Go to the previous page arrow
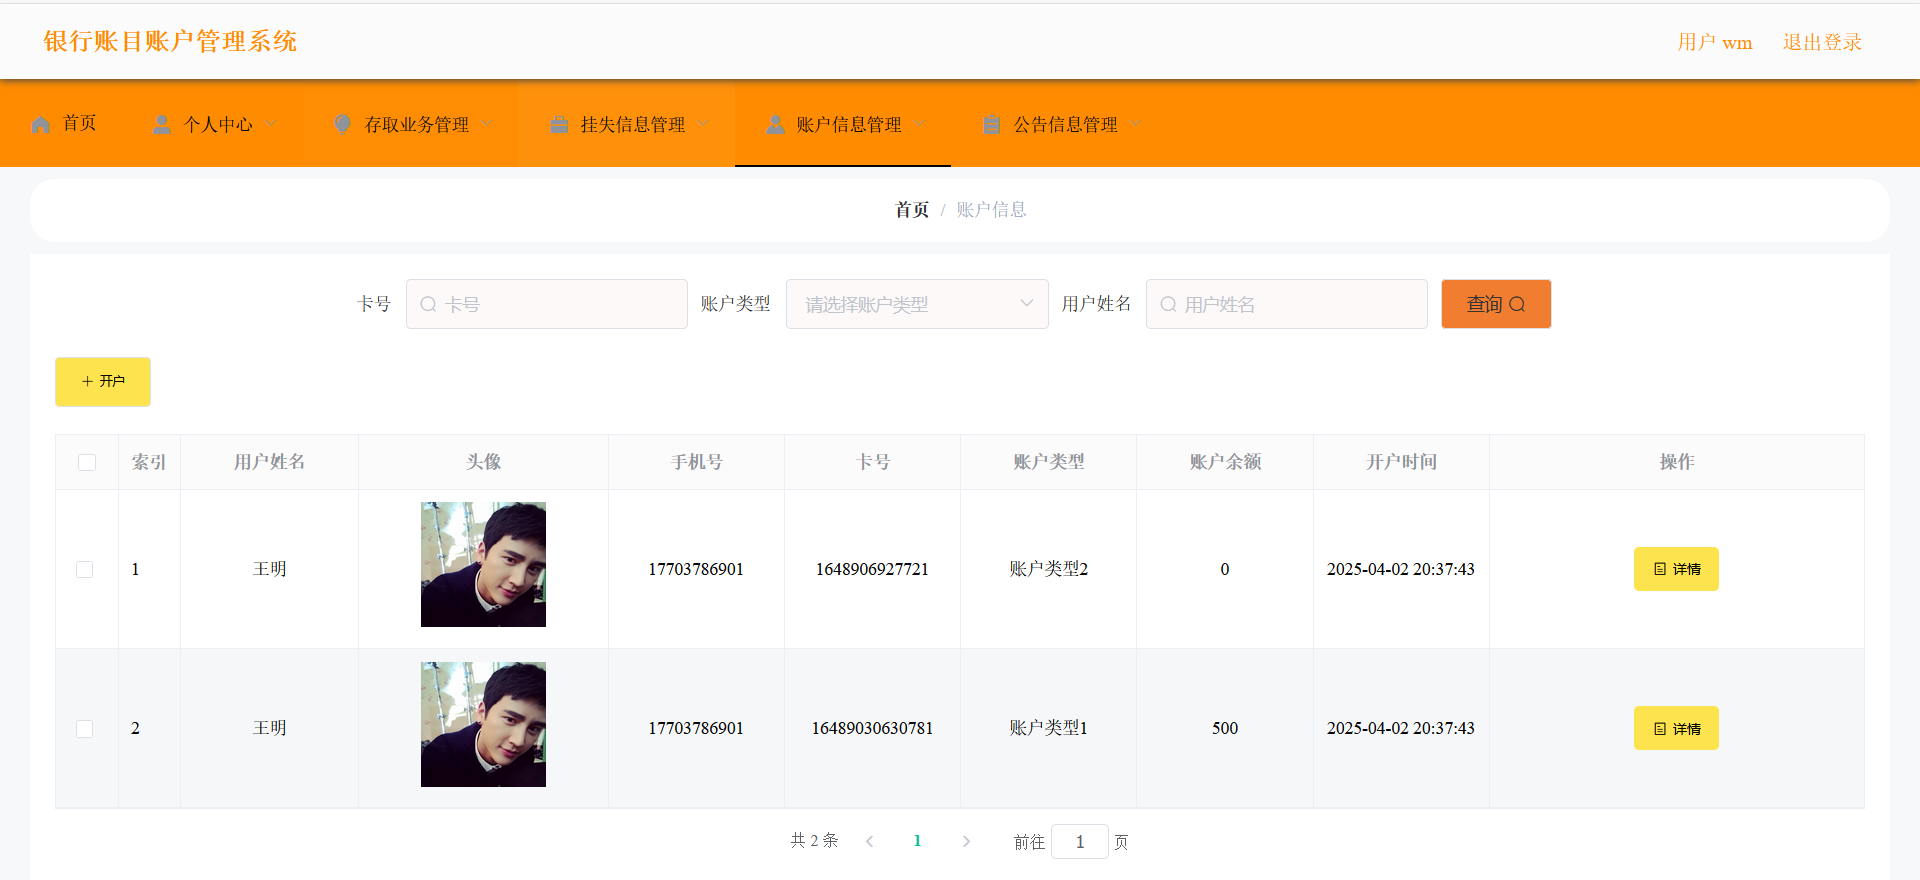Image resolution: width=1920 pixels, height=880 pixels. coord(870,842)
